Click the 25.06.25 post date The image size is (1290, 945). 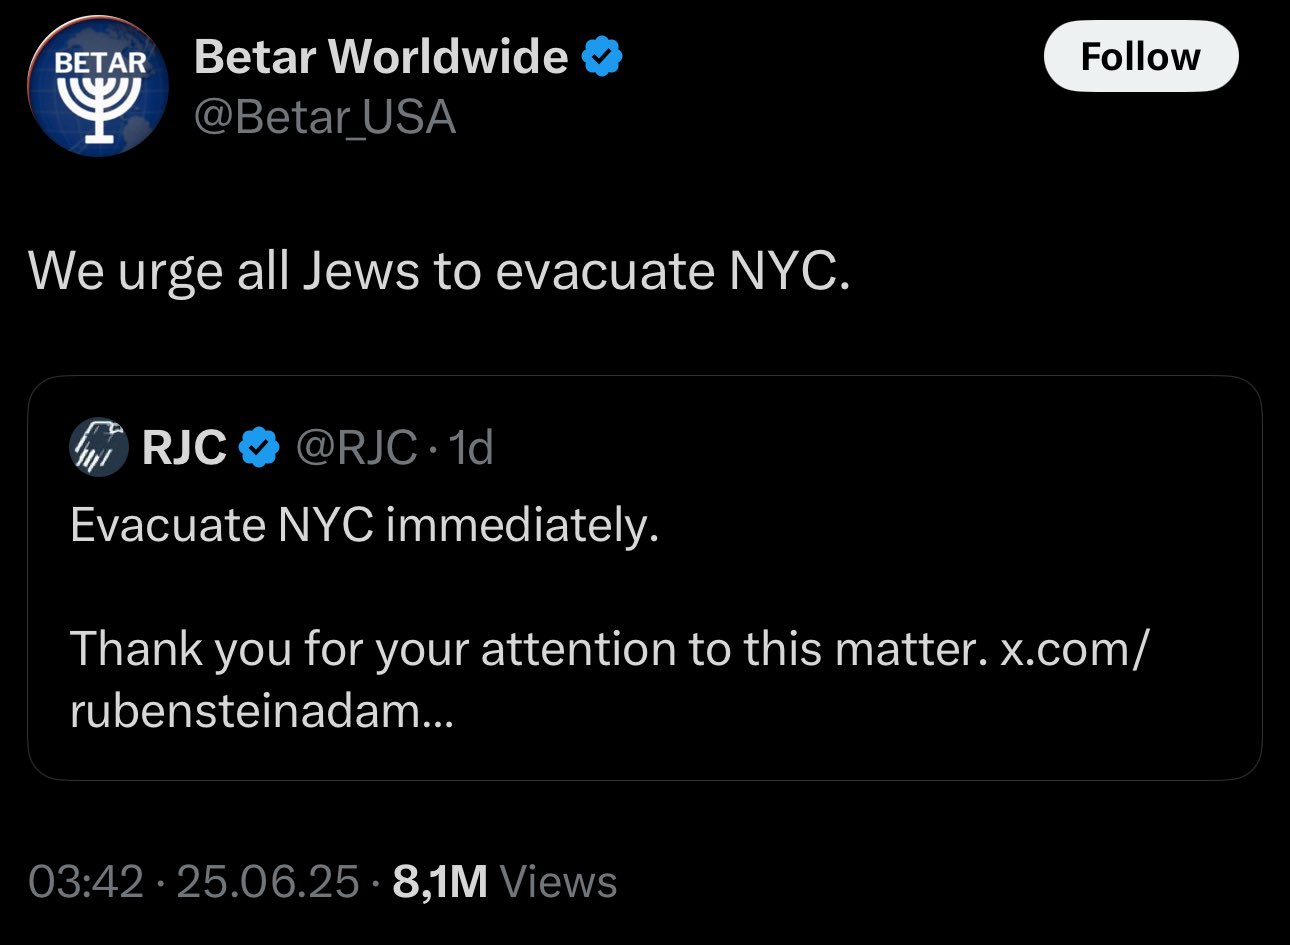tap(267, 882)
